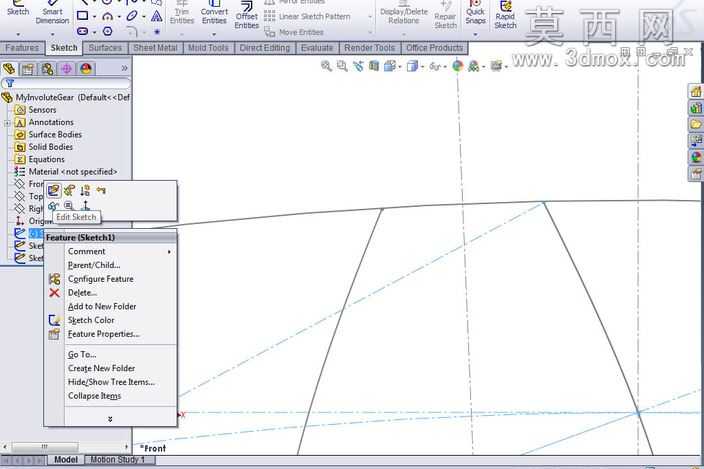This screenshot has width=704, height=469.
Task: Click Edit Appearance color ball icon
Action: 458,66
